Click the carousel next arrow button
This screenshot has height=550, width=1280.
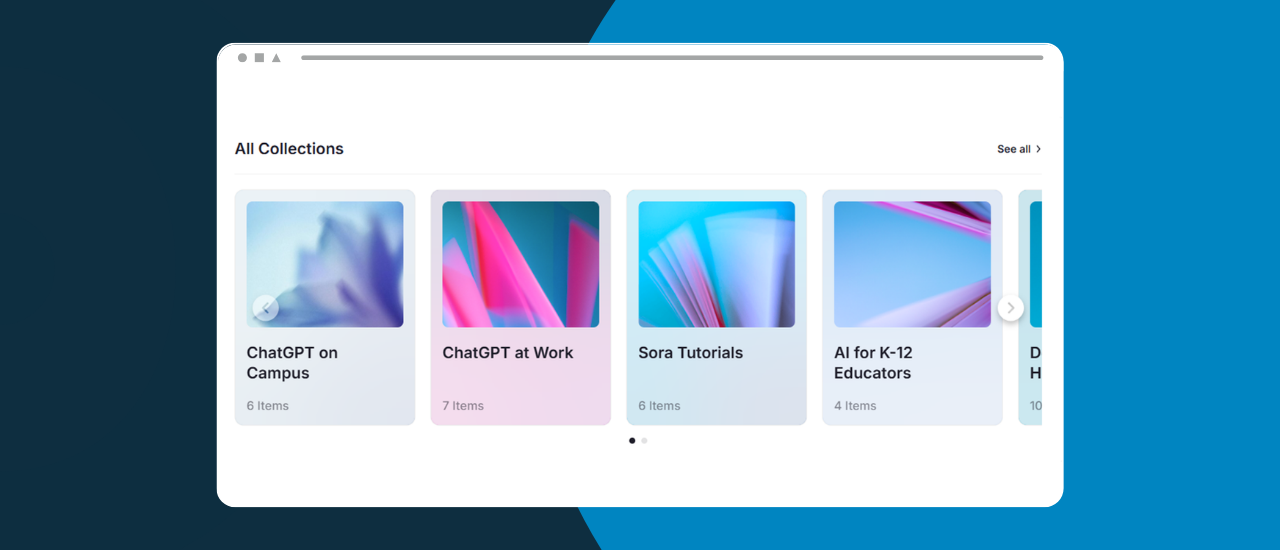(x=1011, y=308)
